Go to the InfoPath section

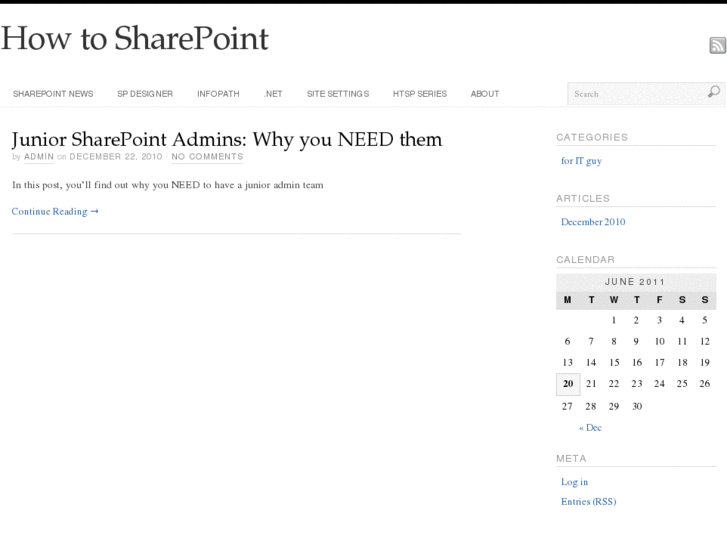pyautogui.click(x=218, y=94)
